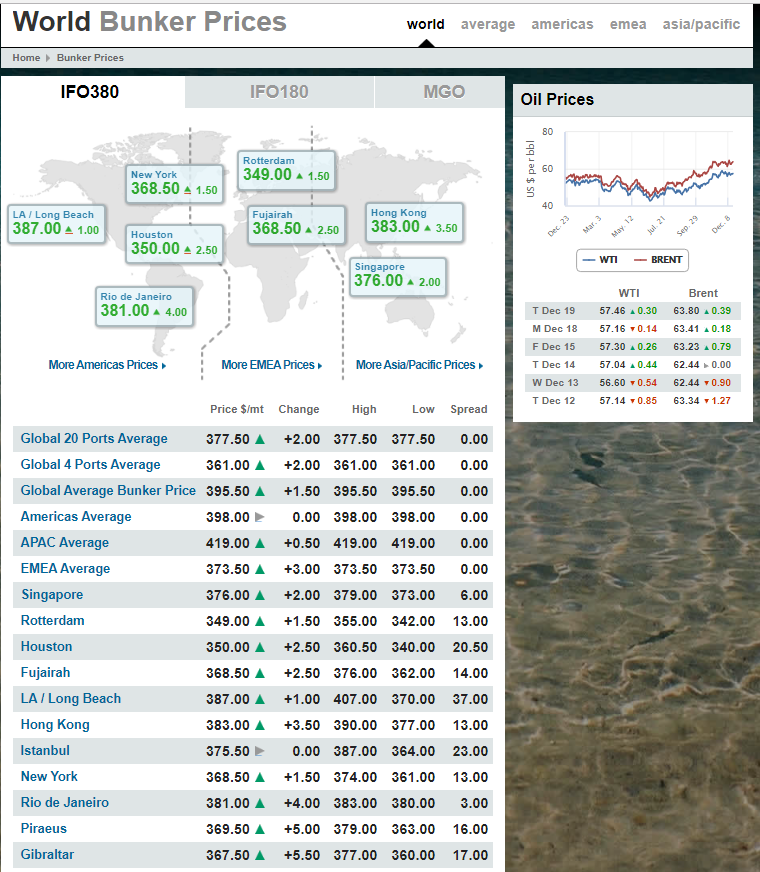Open New York row link in table
This screenshot has width=760, height=872.
point(49,777)
